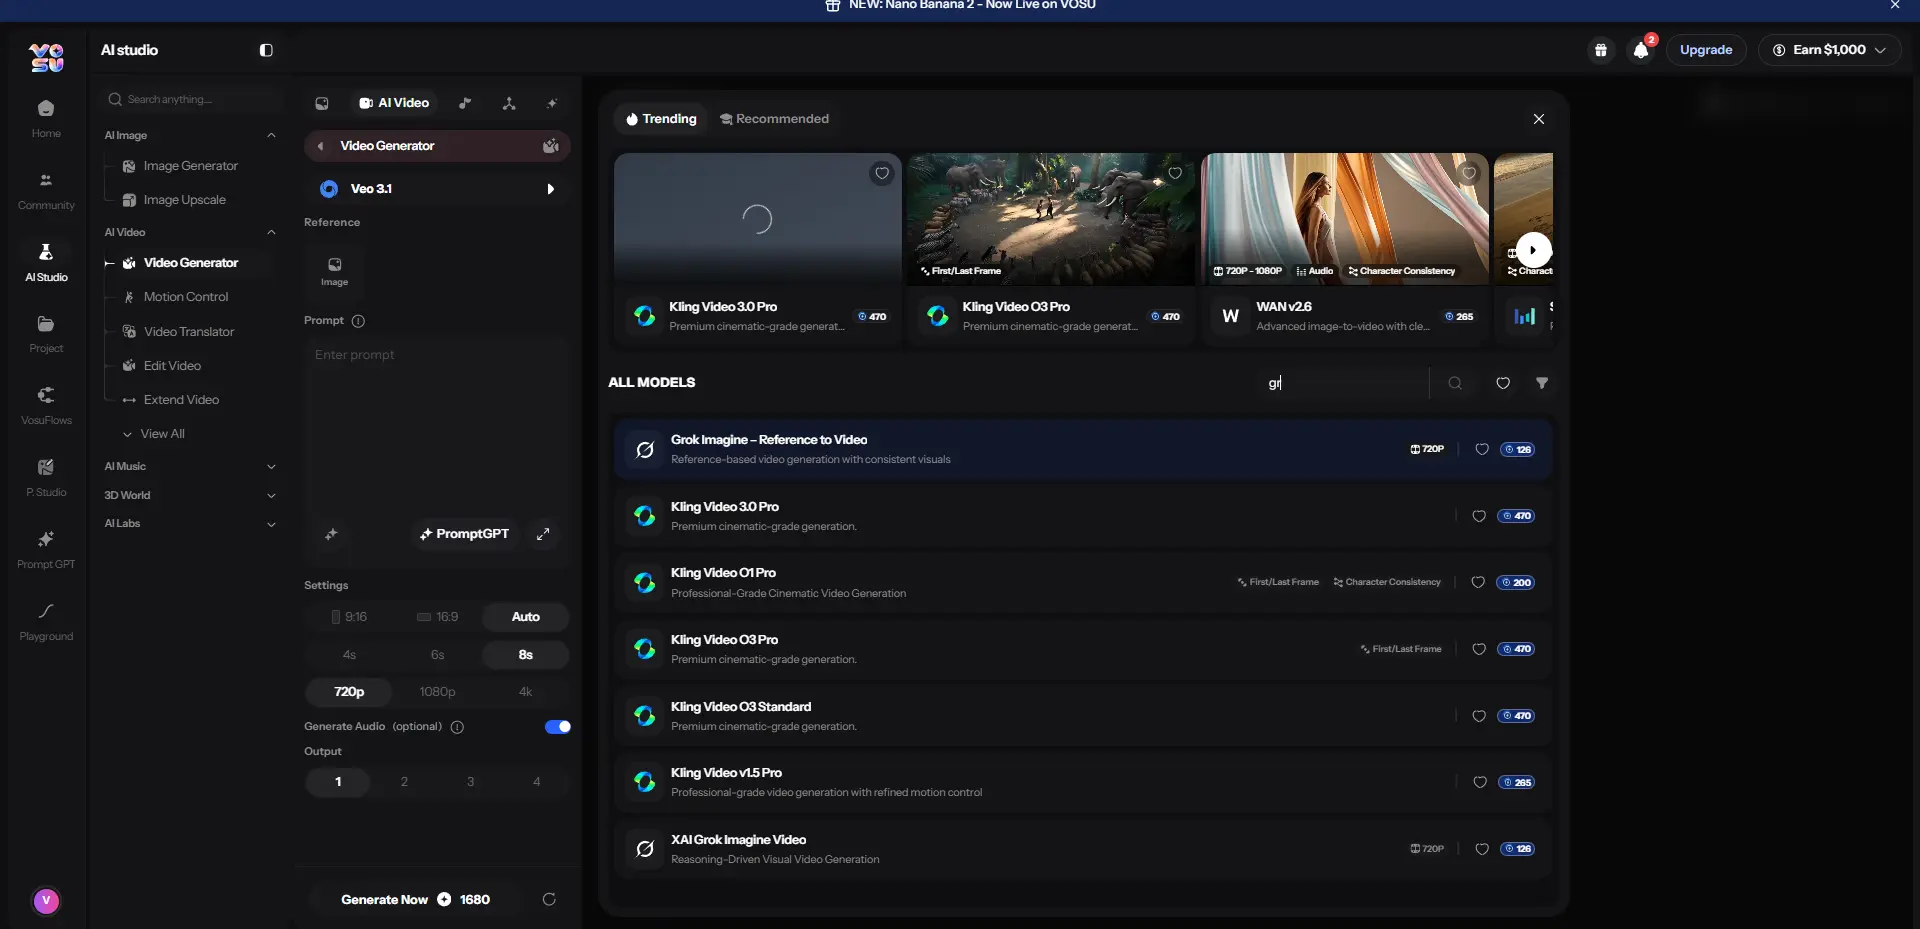Screen dimensions: 1920x929
Task: Select the XAI Grok Imagine Video model
Action: coord(1084,849)
